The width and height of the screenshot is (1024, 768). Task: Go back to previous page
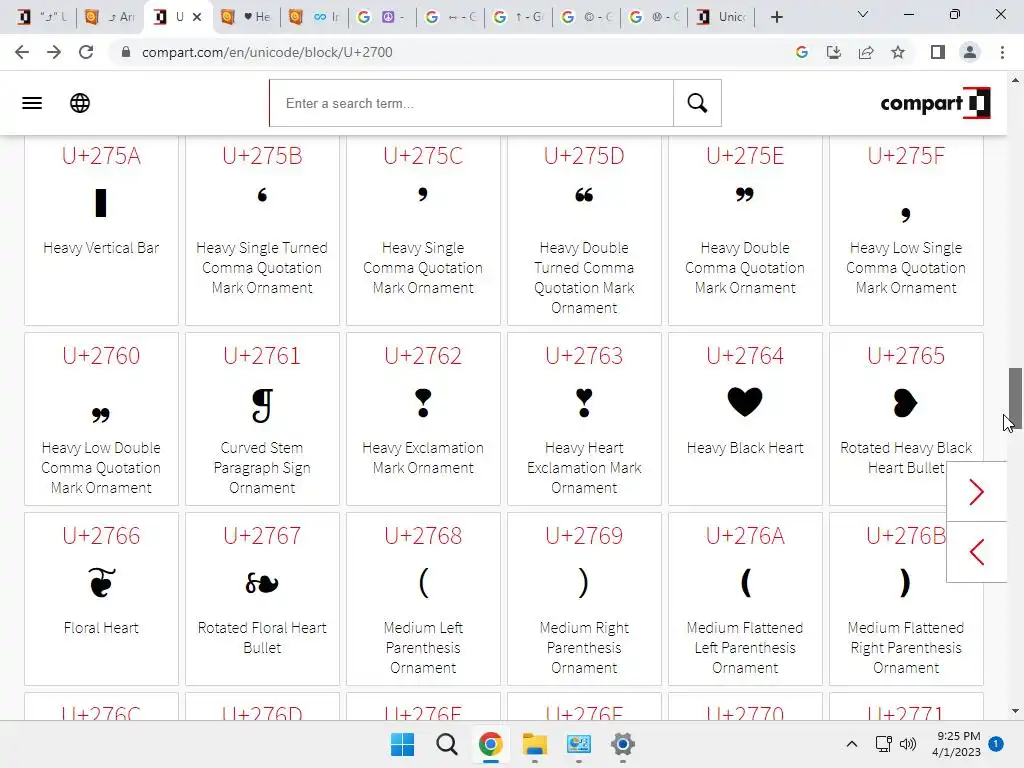tap(22, 52)
